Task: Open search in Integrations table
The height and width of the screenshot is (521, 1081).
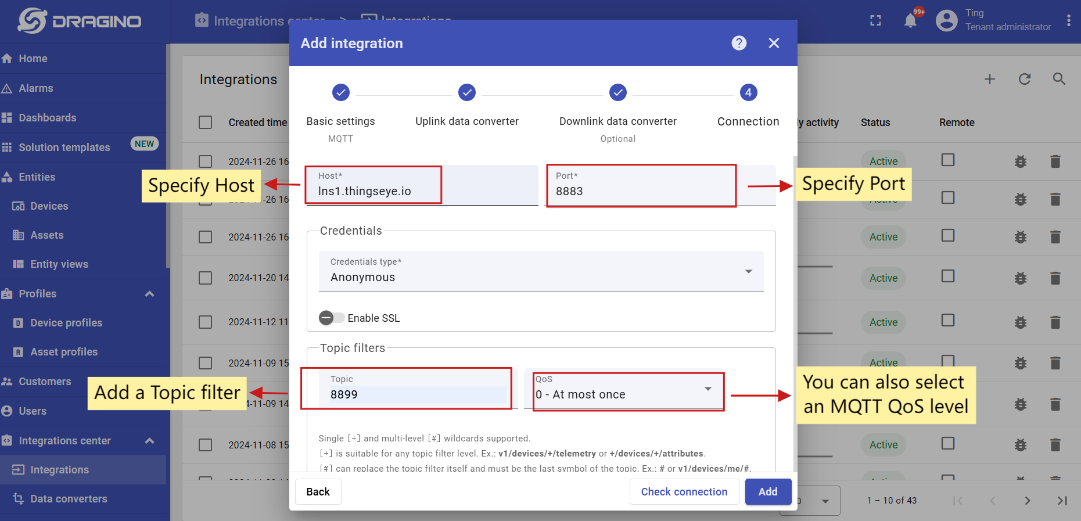Action: pyautogui.click(x=1060, y=79)
